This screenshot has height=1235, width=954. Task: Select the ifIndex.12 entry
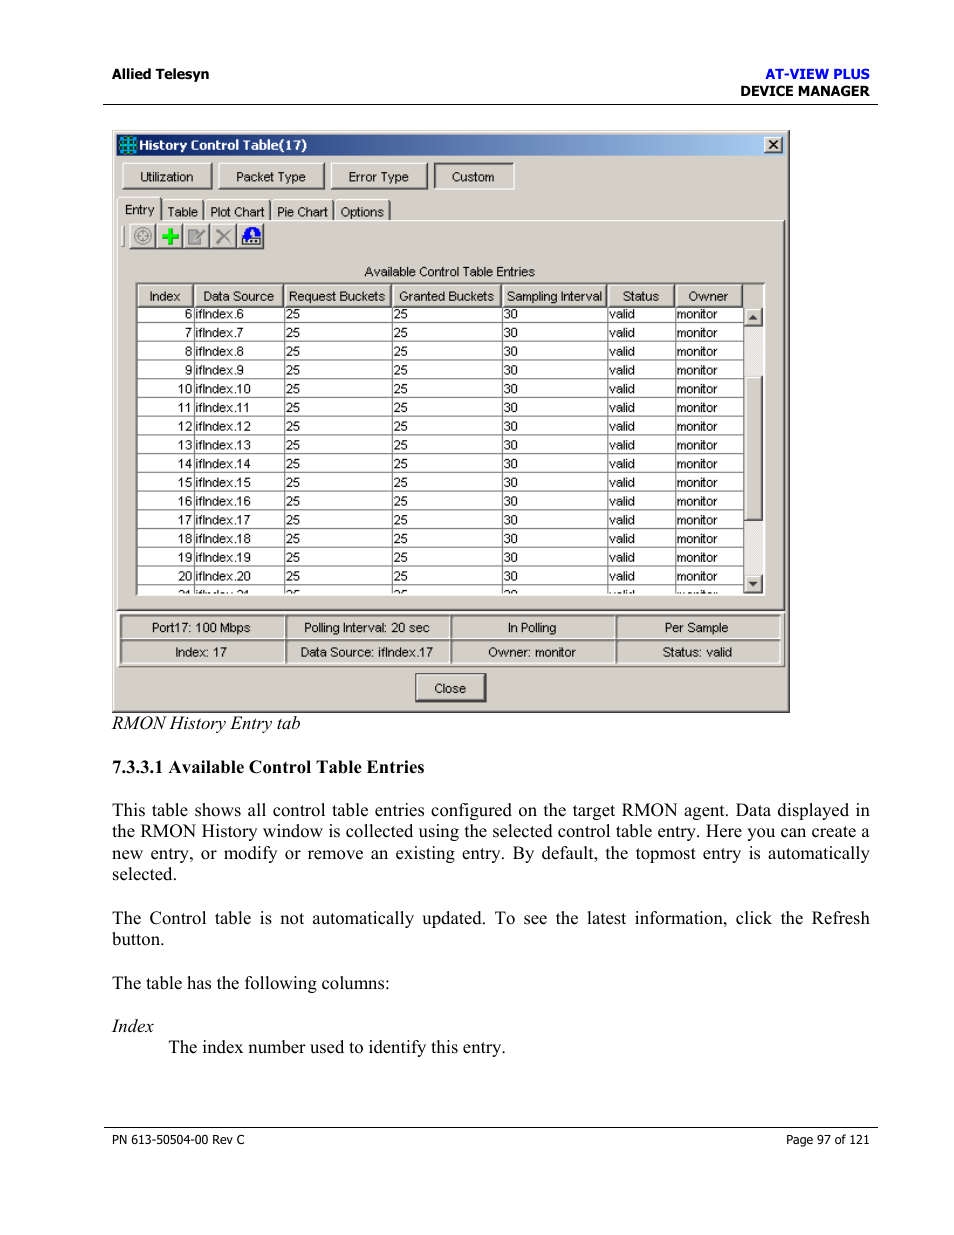440,427
